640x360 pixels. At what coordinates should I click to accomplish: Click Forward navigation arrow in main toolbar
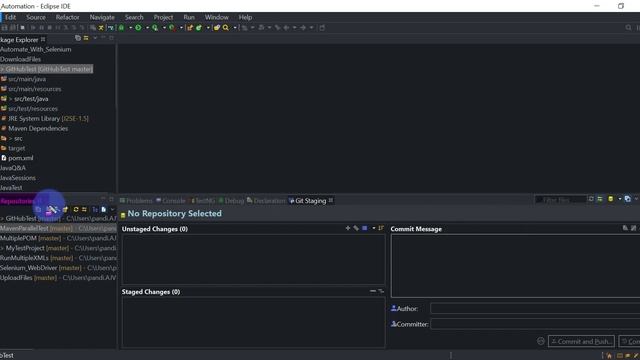click(x=303, y=28)
